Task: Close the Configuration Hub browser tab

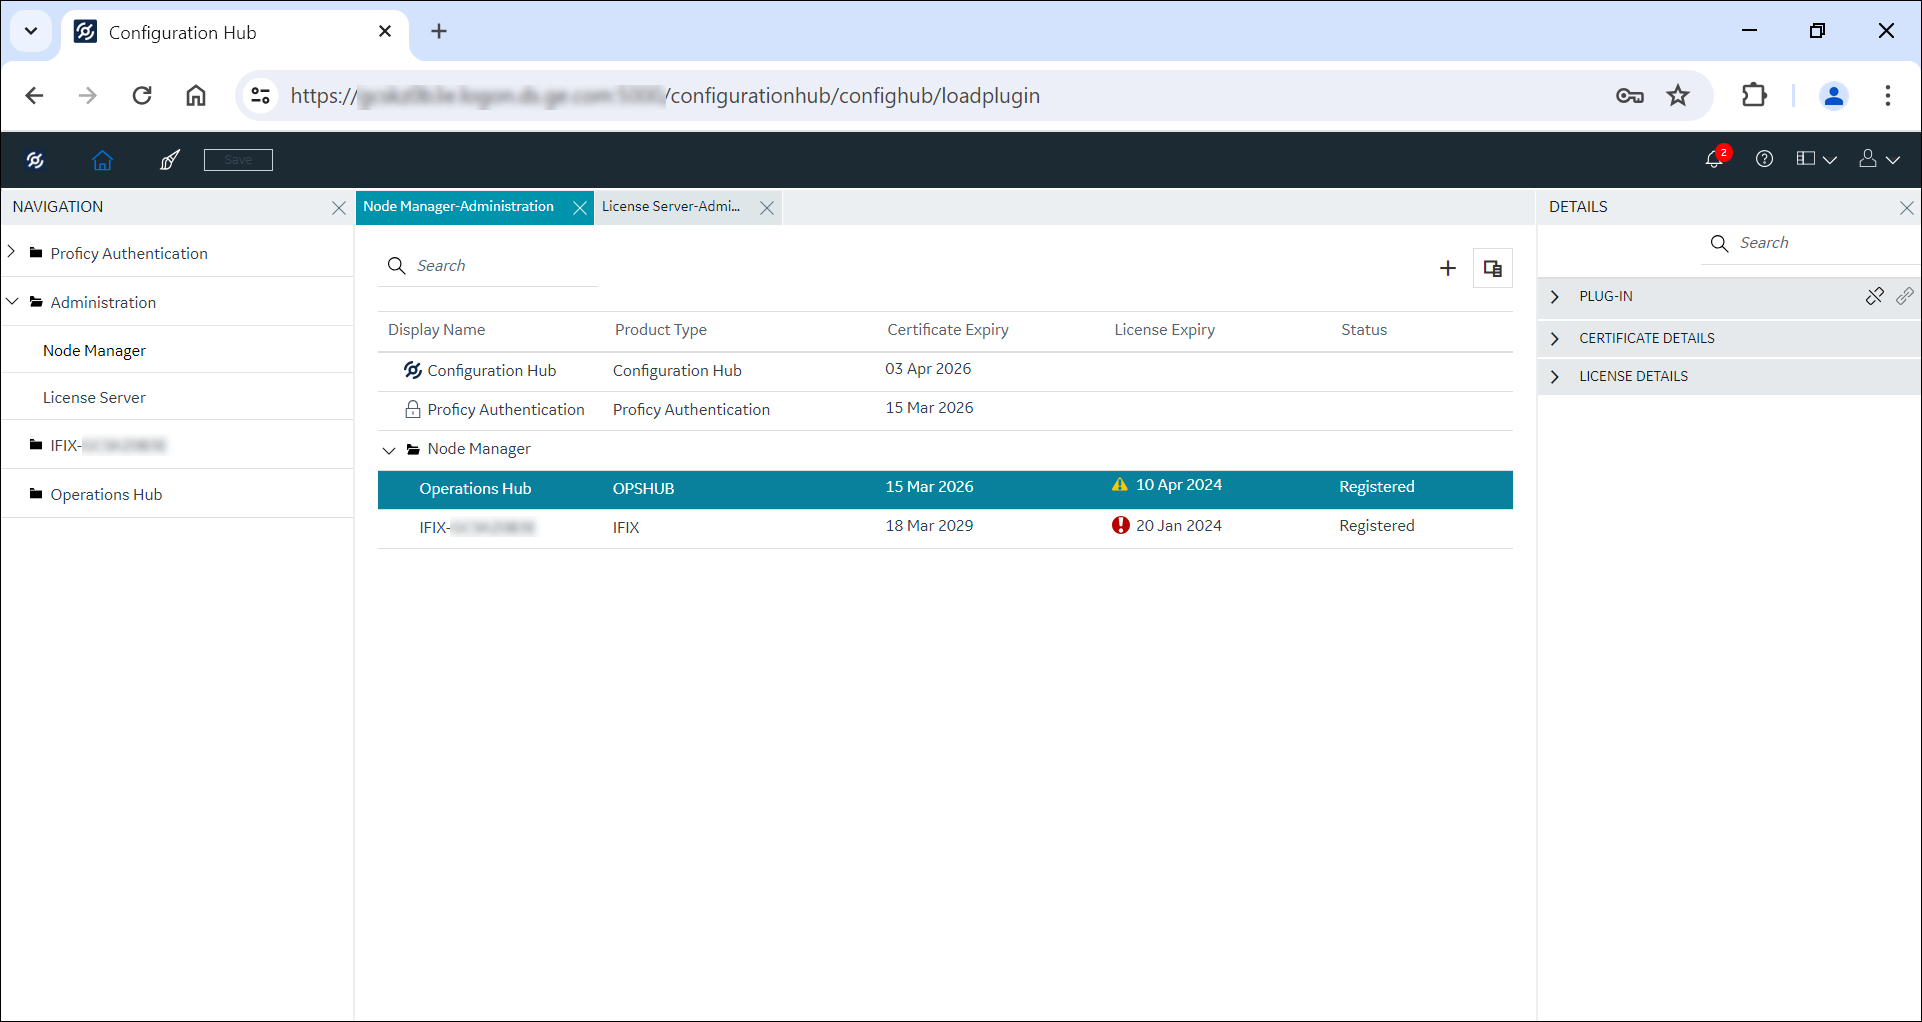Action: 385,32
